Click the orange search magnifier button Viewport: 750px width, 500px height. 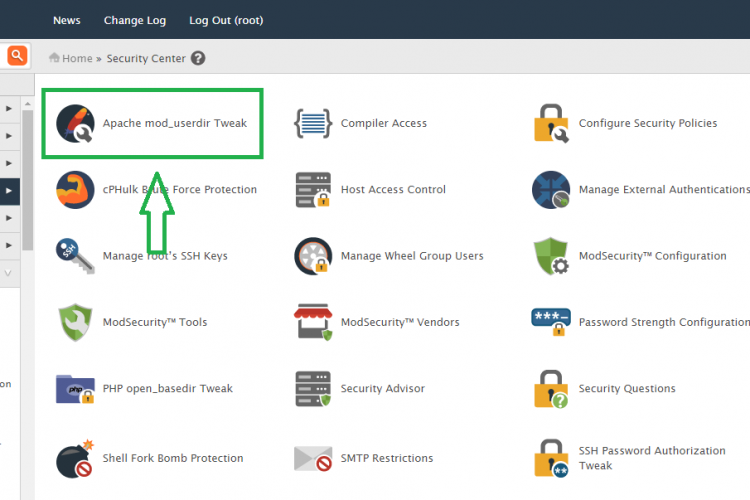tap(17, 56)
